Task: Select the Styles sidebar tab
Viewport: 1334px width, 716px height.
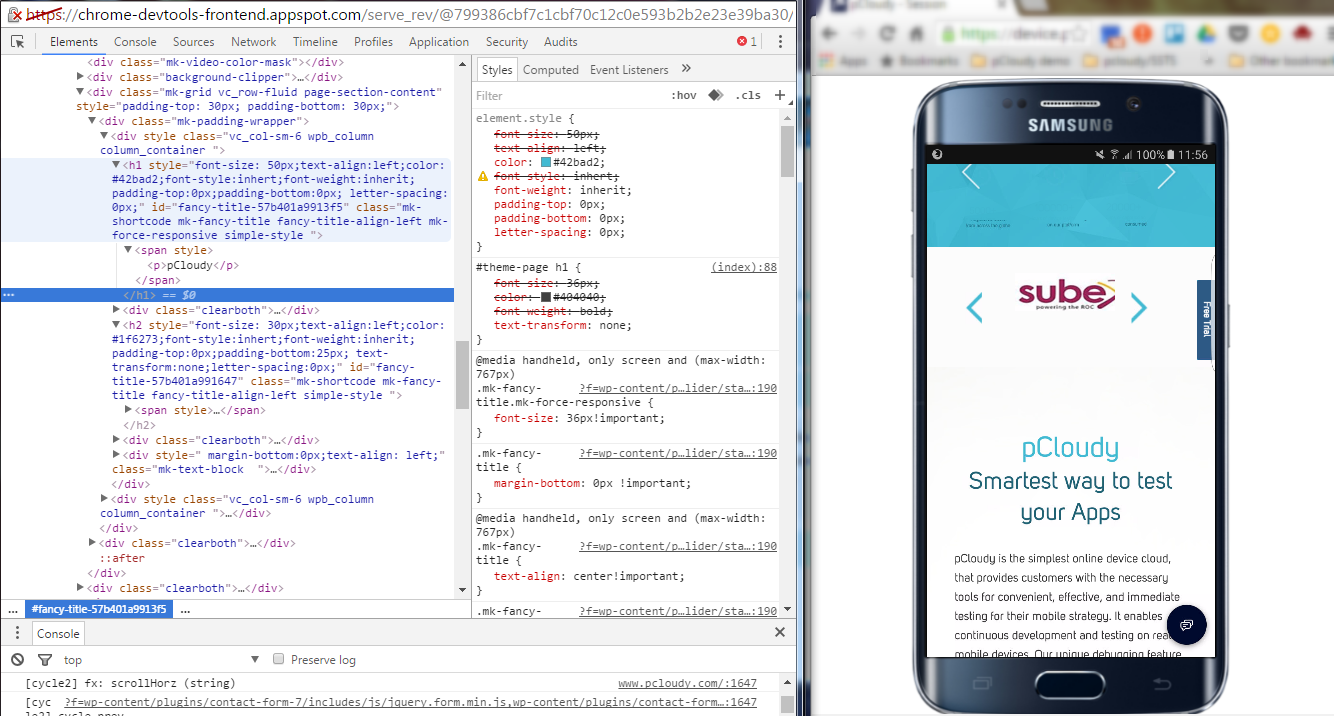Action: click(x=497, y=69)
